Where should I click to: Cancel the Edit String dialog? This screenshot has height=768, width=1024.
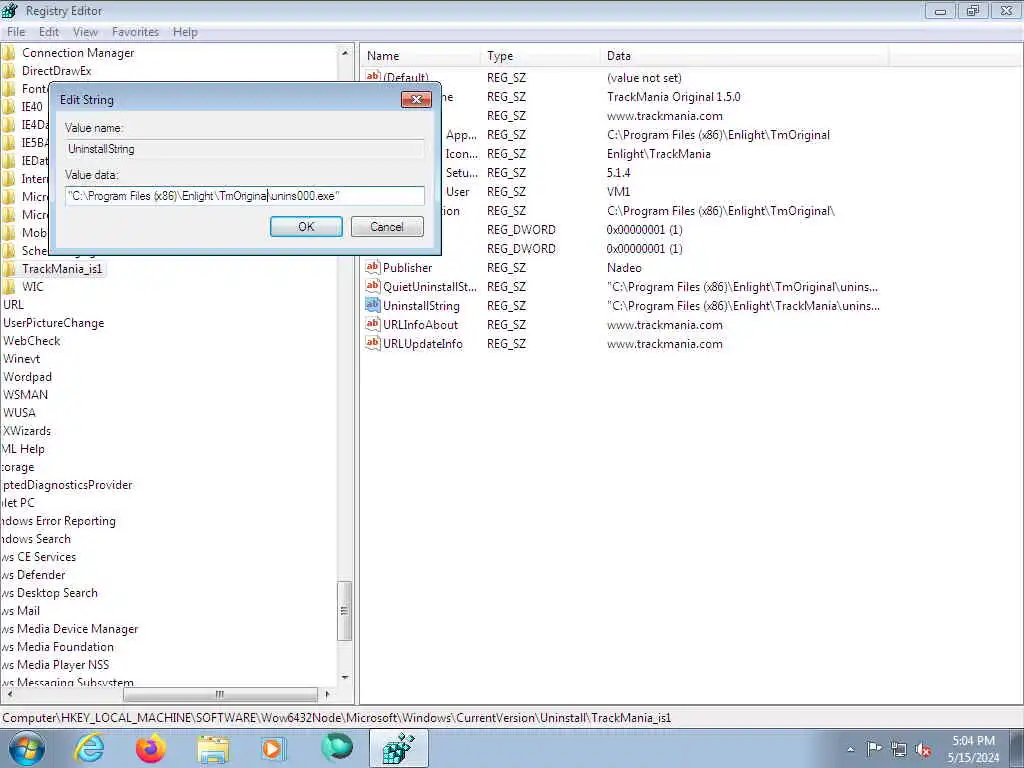point(387,227)
